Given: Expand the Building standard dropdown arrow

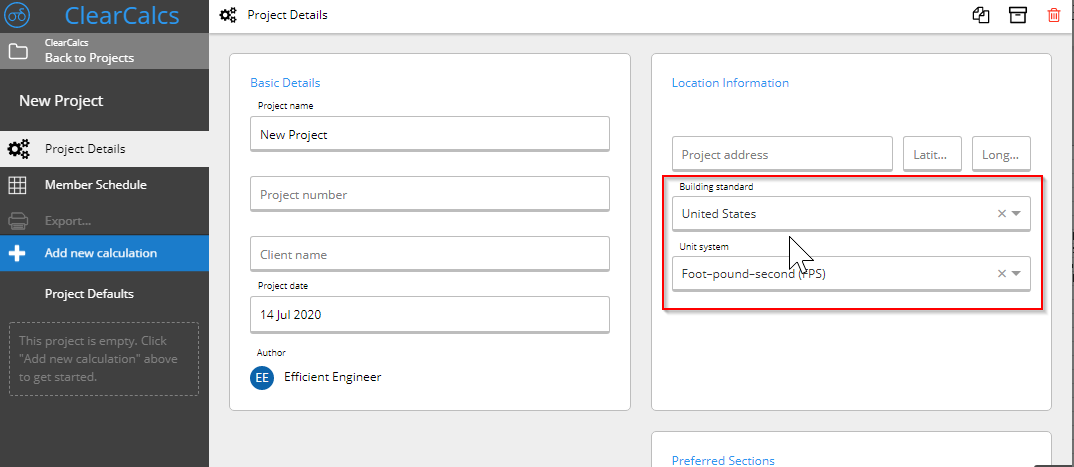Looking at the screenshot, I should click(x=1016, y=214).
